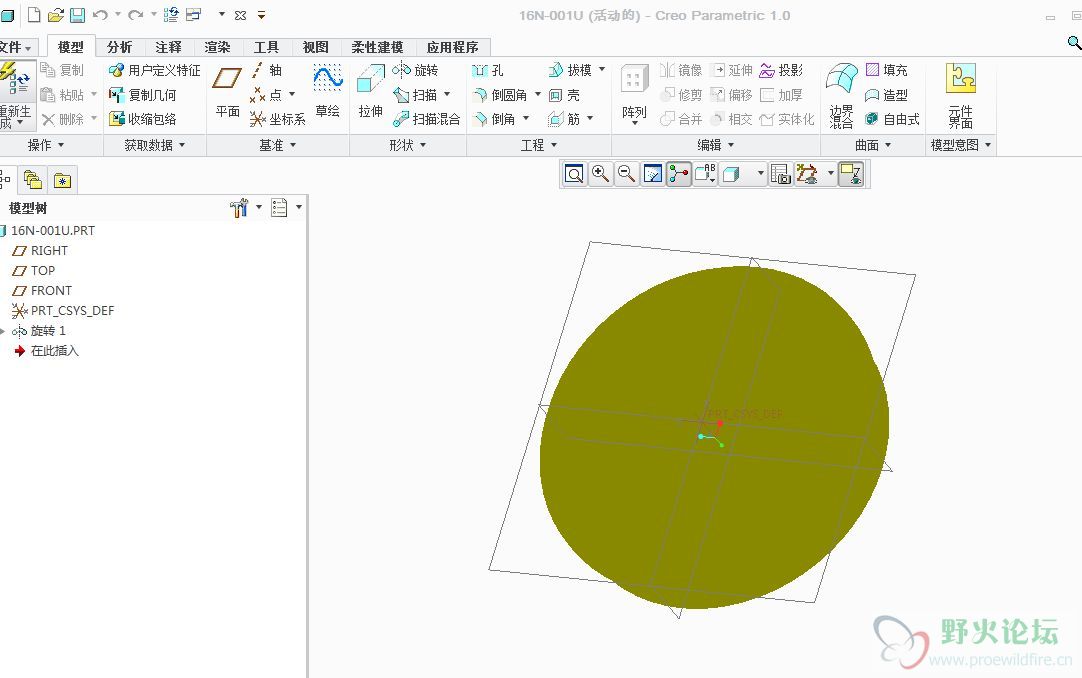The height and width of the screenshot is (678, 1082).
Task: Click the repaint icon in view toolbar
Action: [653, 174]
